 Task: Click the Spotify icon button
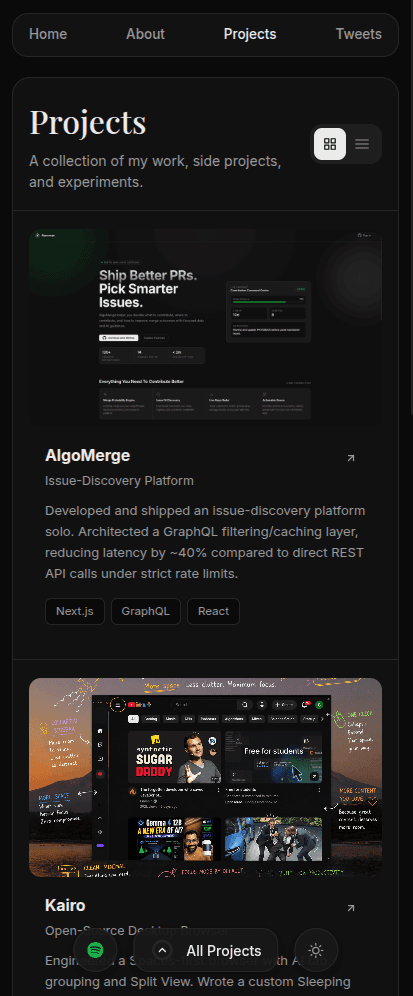point(95,950)
